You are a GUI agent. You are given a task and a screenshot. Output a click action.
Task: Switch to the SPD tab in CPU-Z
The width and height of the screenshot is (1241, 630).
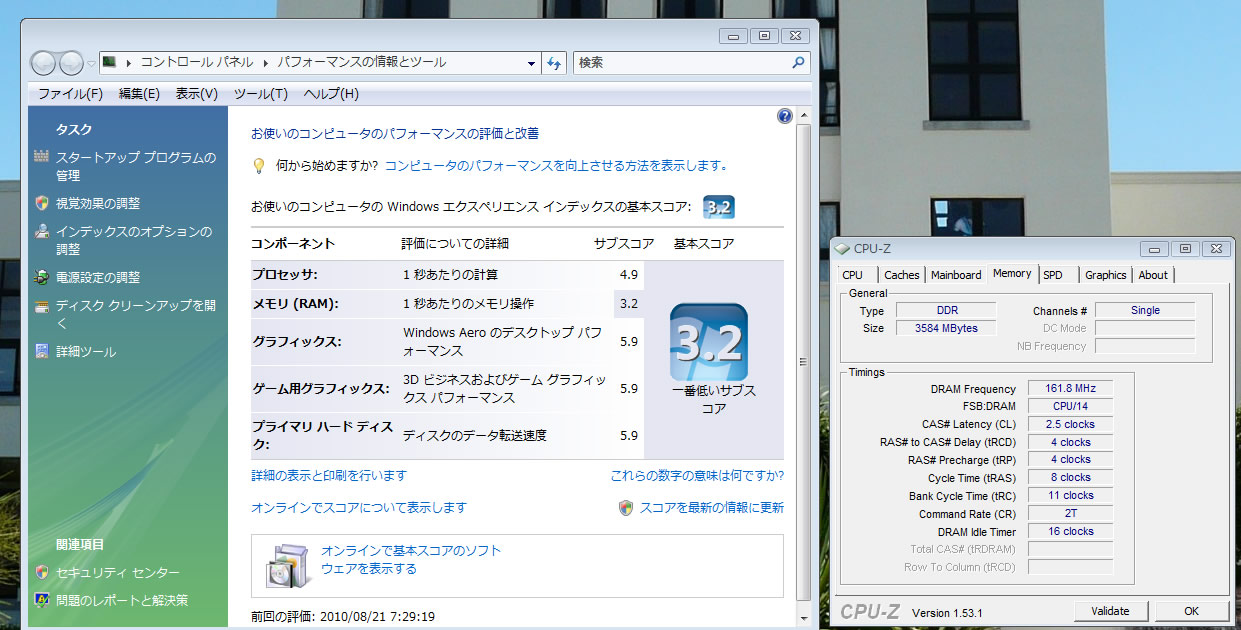coord(1057,275)
